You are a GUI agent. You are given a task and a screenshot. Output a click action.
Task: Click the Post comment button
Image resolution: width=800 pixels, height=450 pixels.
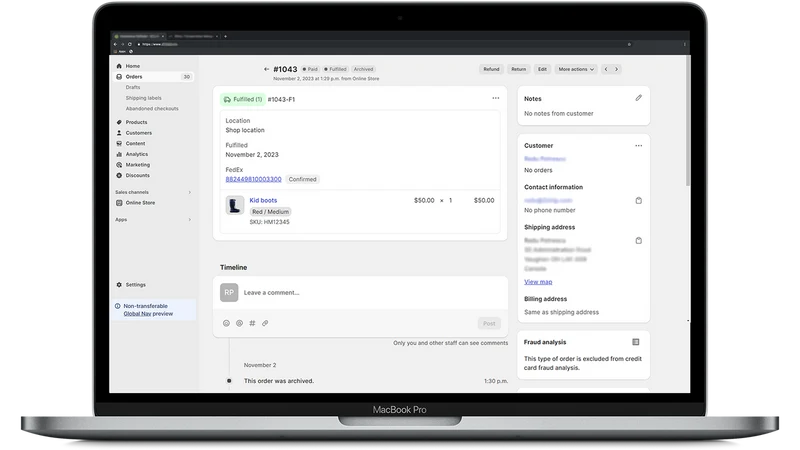(489, 323)
